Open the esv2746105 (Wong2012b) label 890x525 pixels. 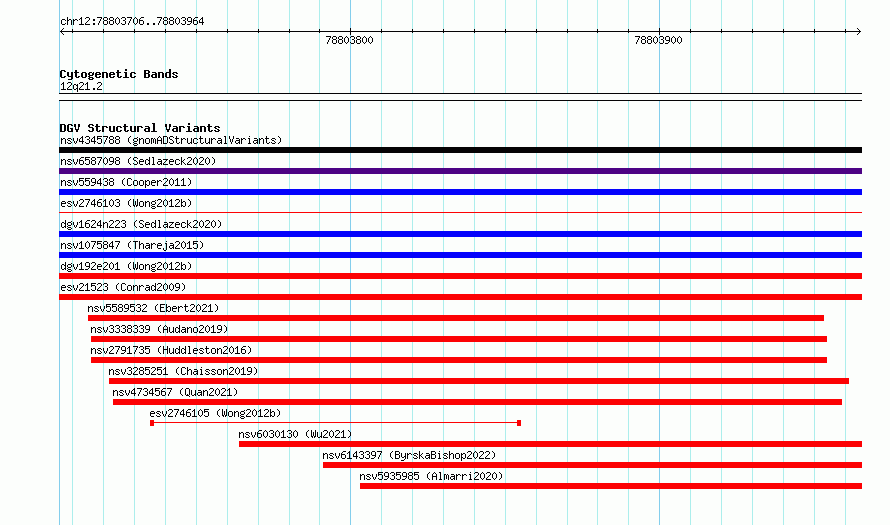click(215, 413)
